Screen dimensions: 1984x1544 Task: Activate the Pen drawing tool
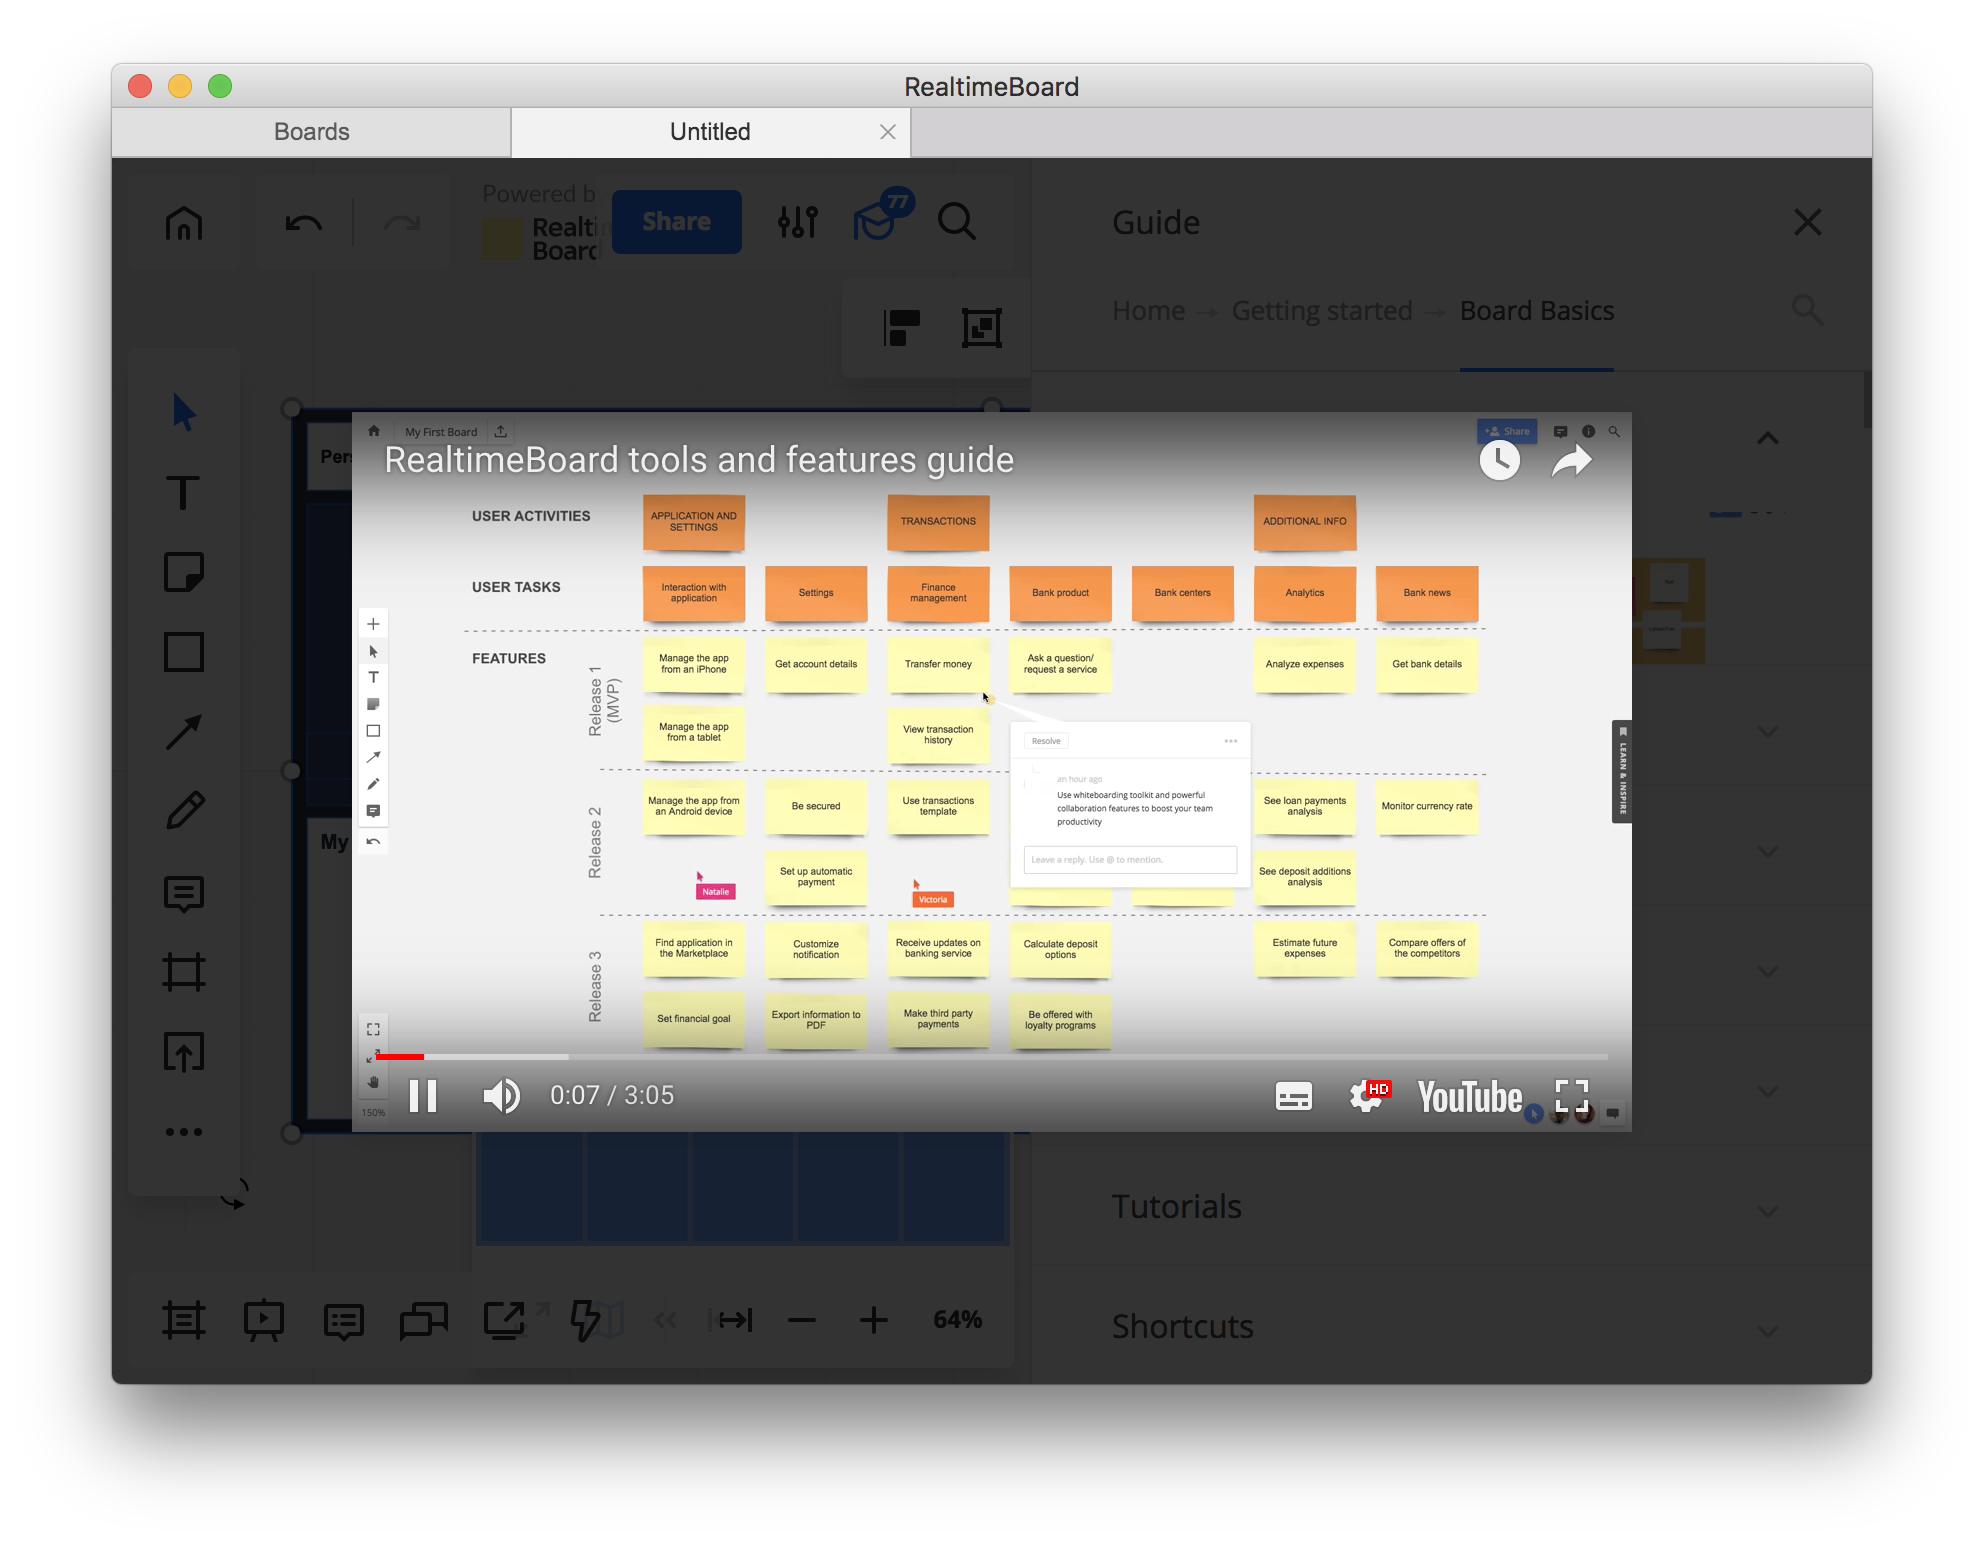coord(186,811)
